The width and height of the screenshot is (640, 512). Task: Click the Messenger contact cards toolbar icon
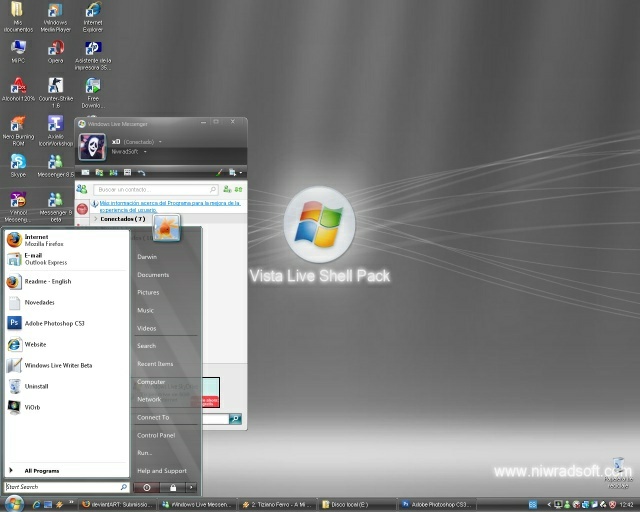tap(113, 172)
